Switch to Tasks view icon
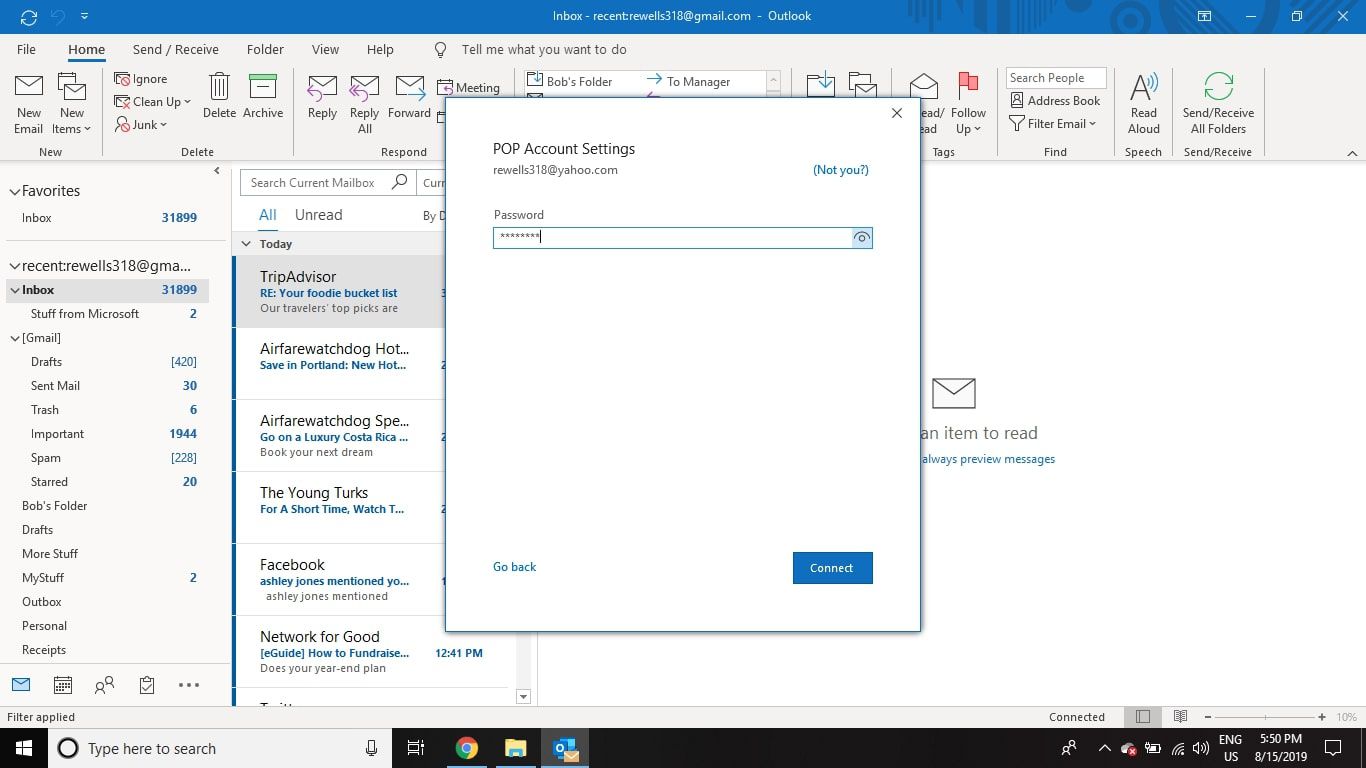 coord(147,685)
